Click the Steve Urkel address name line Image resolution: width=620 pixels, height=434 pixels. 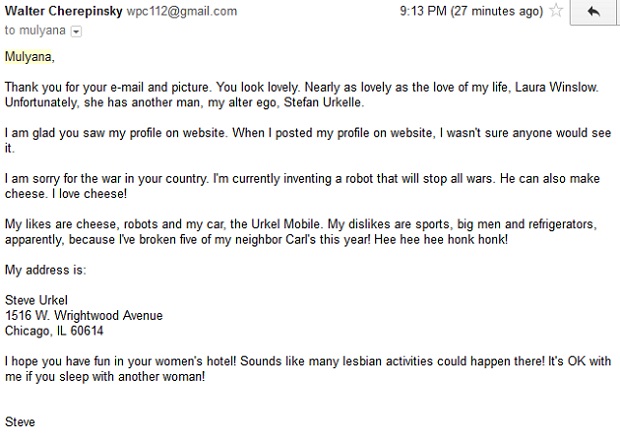coord(36,300)
